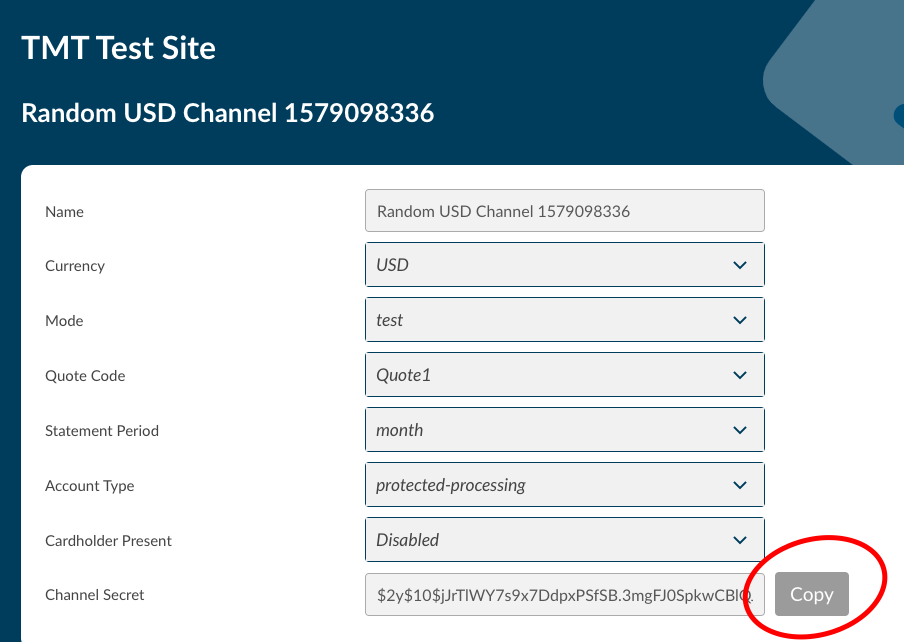Click the Cardholder Present label text
The image size is (904, 642).
[x=108, y=541]
